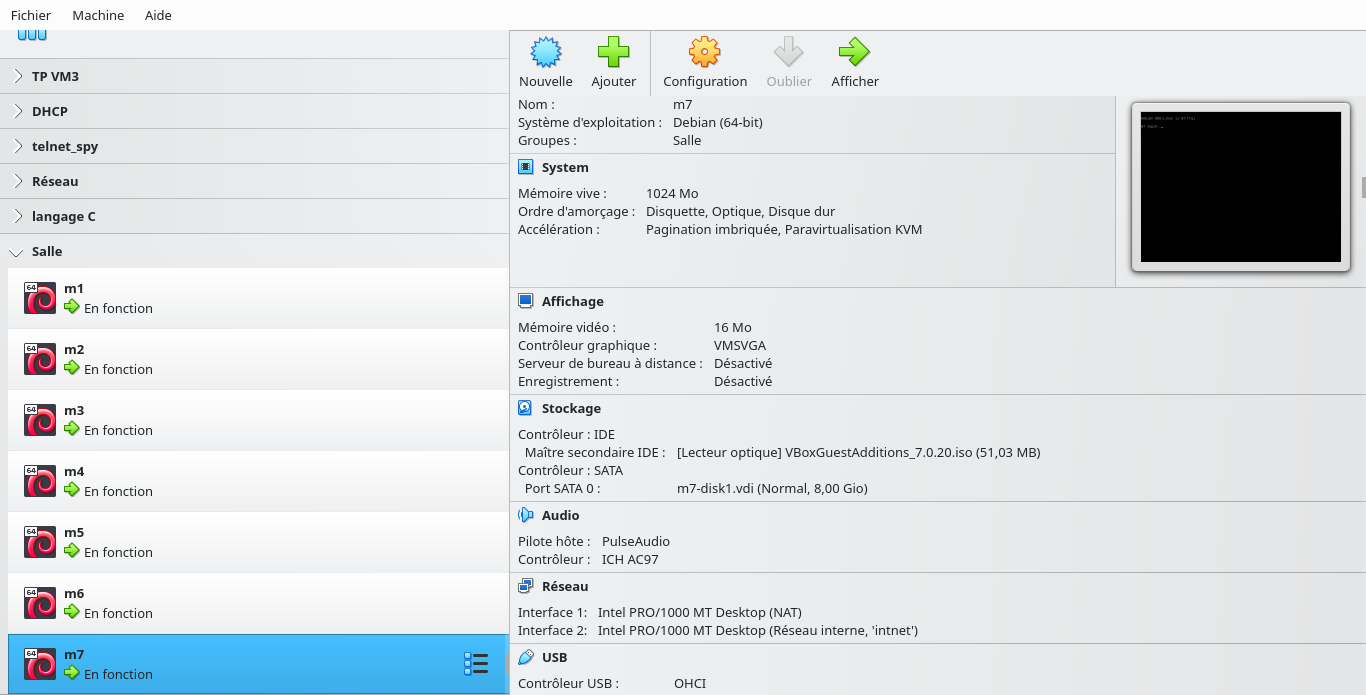Expand the TP VM3 group
Viewport: 1366px width, 695px height.
tap(18, 76)
